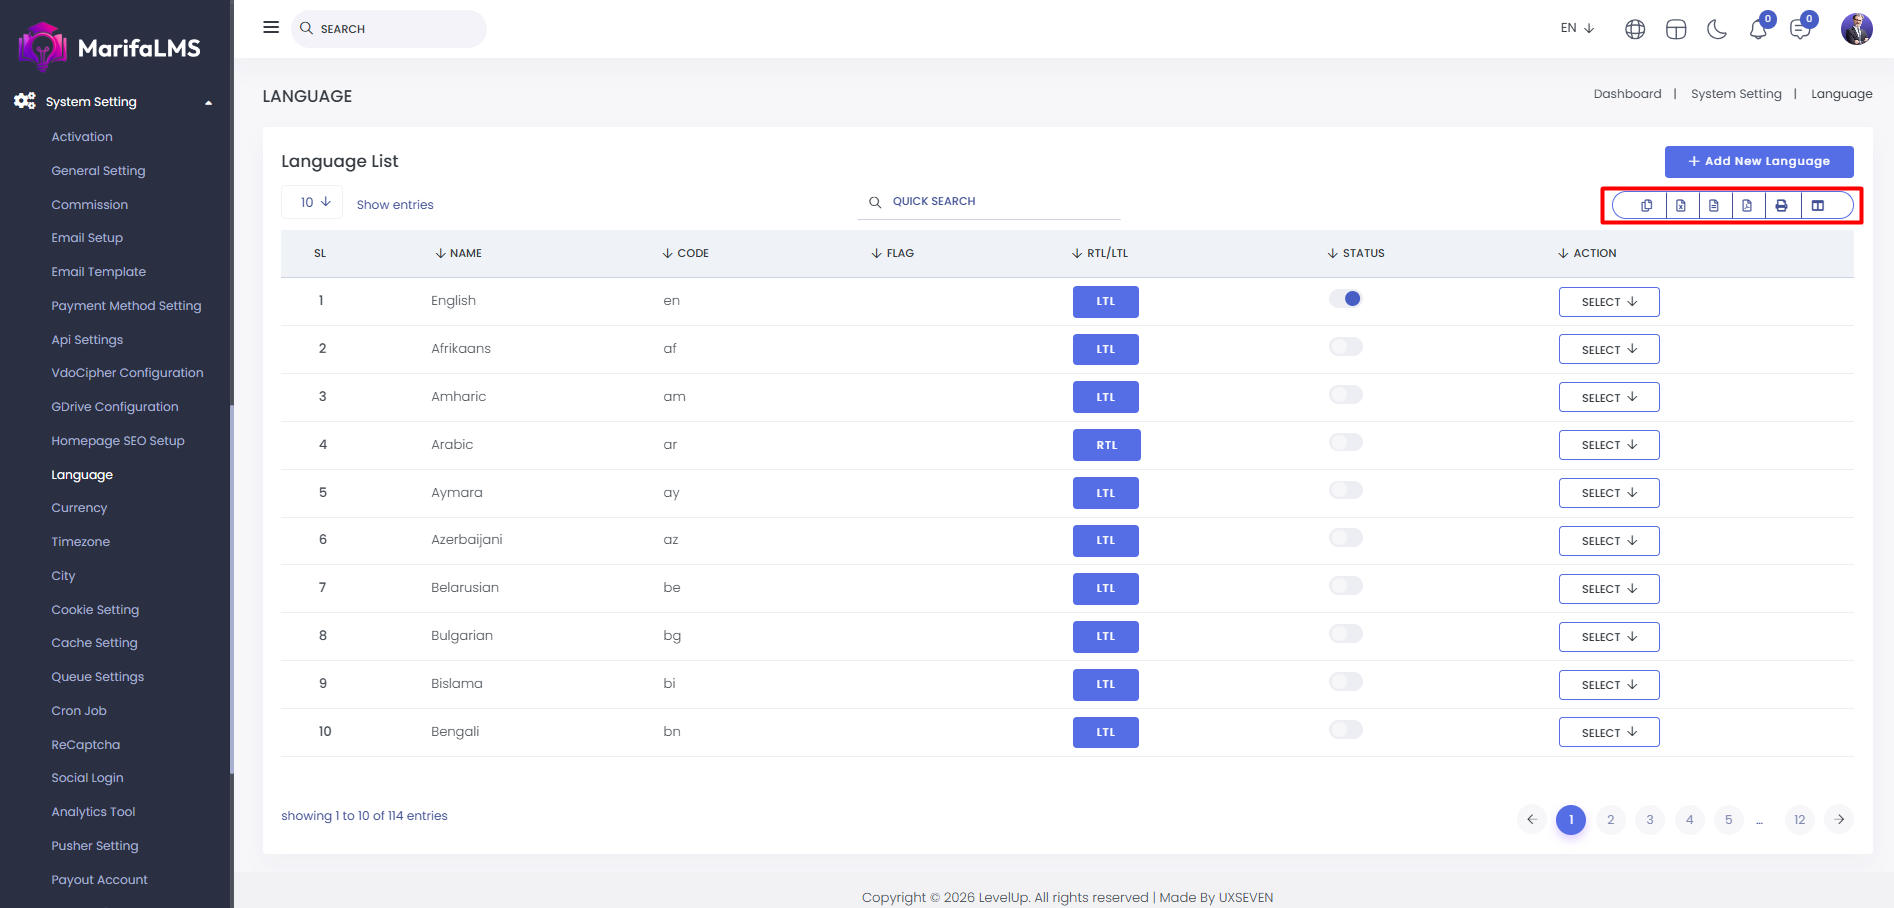Export the language list as PDF
Image resolution: width=1894 pixels, height=908 pixels.
(x=1747, y=206)
